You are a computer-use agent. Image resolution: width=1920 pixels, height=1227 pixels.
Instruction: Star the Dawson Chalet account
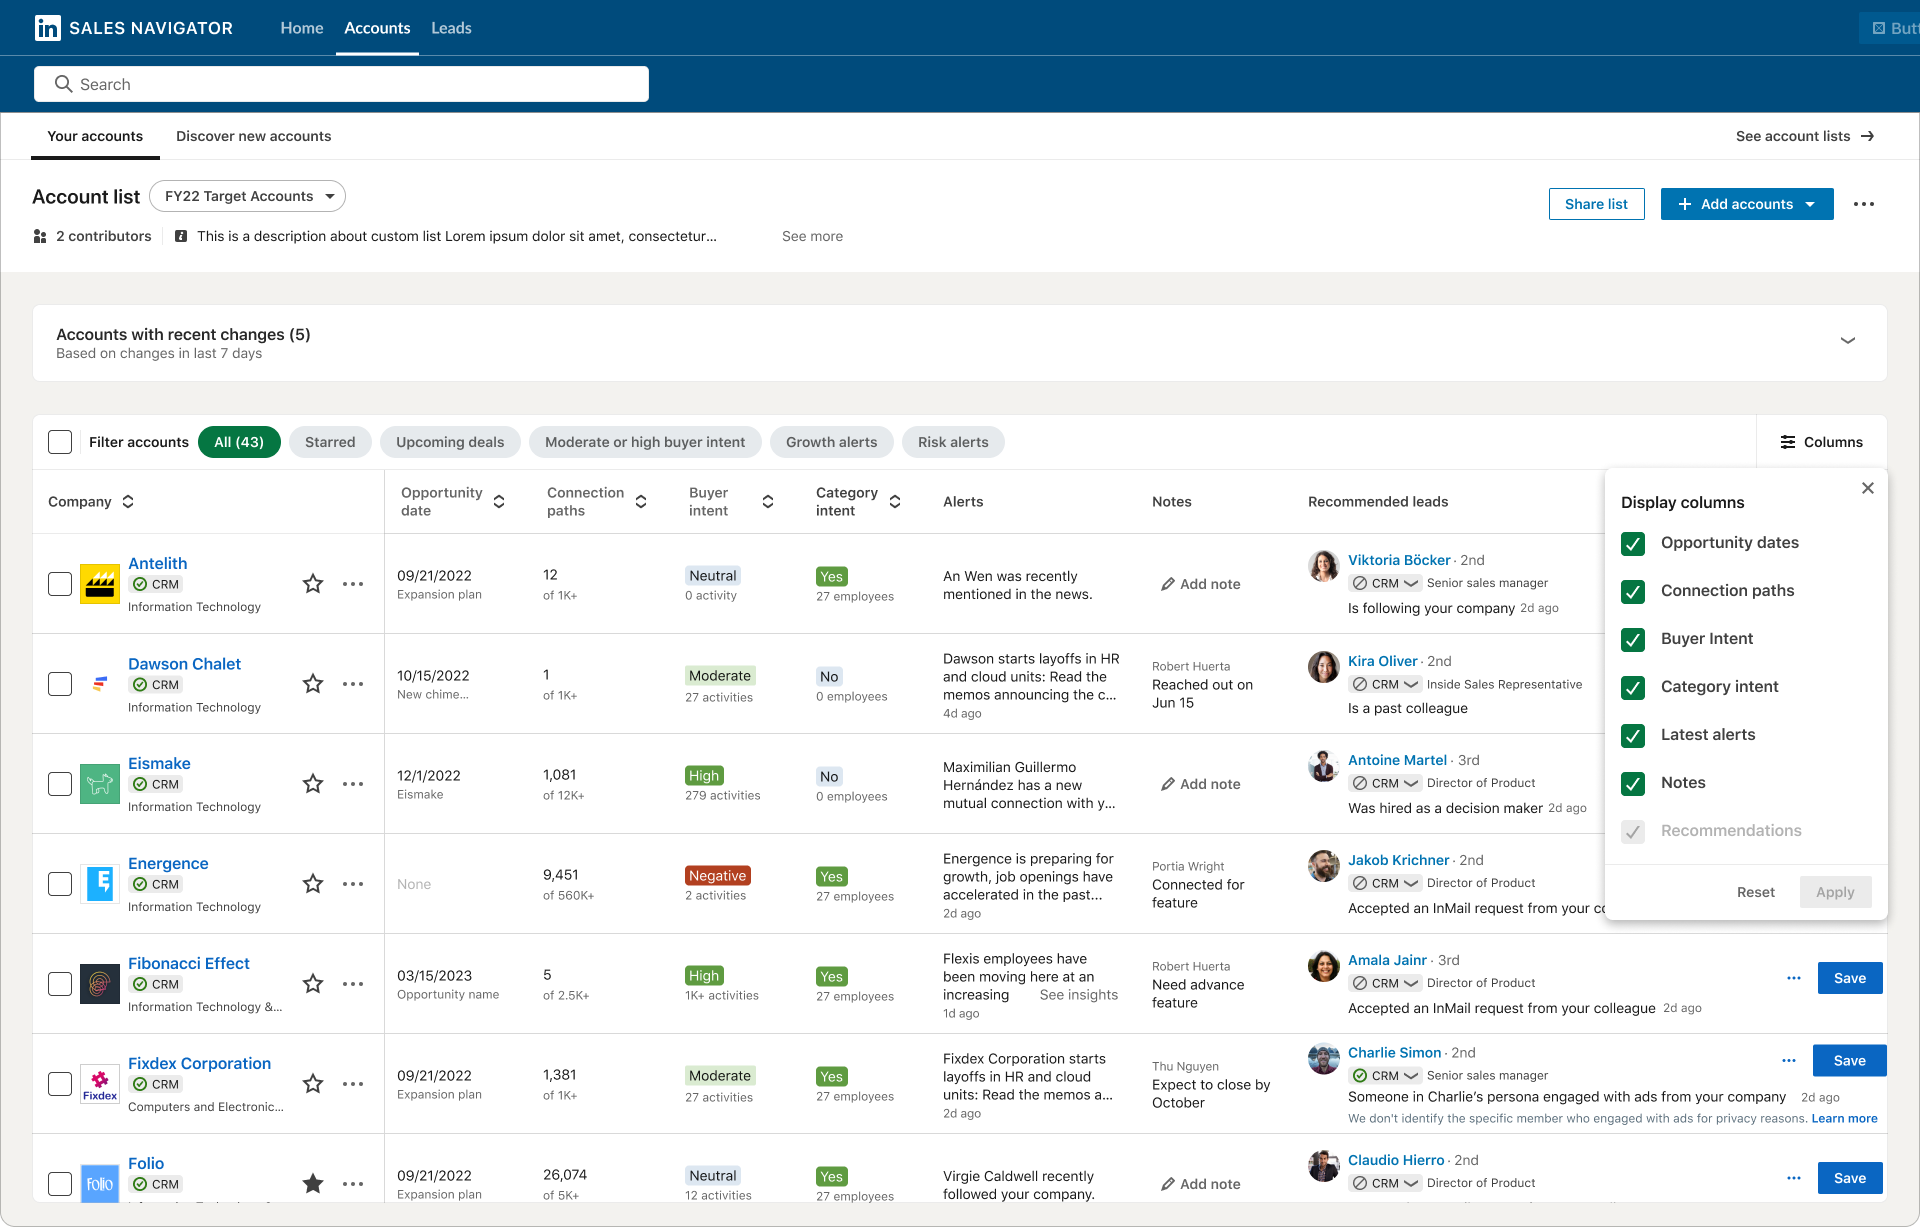(x=313, y=684)
